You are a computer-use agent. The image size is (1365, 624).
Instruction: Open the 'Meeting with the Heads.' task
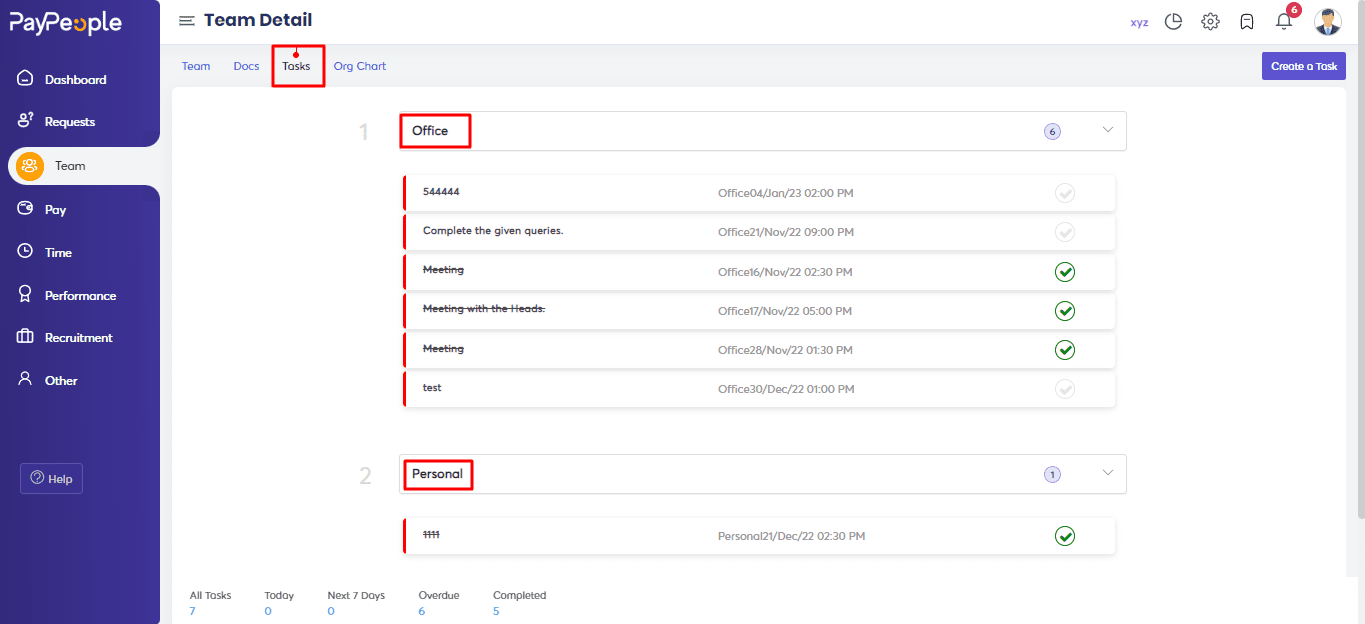484,308
